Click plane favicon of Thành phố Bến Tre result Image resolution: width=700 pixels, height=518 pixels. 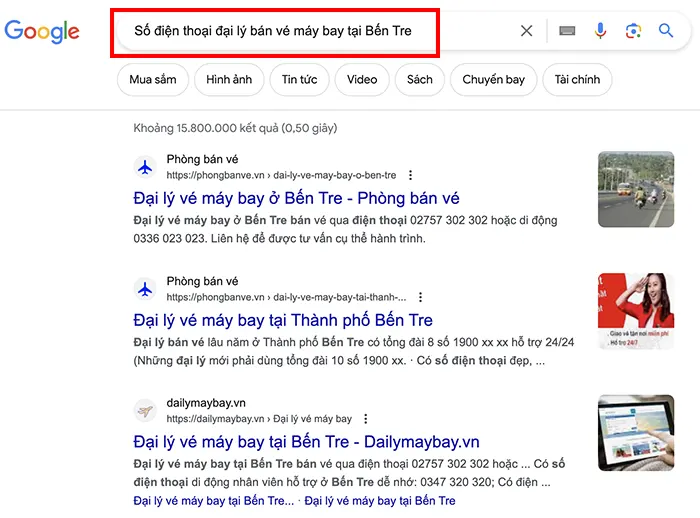pyautogui.click(x=145, y=289)
